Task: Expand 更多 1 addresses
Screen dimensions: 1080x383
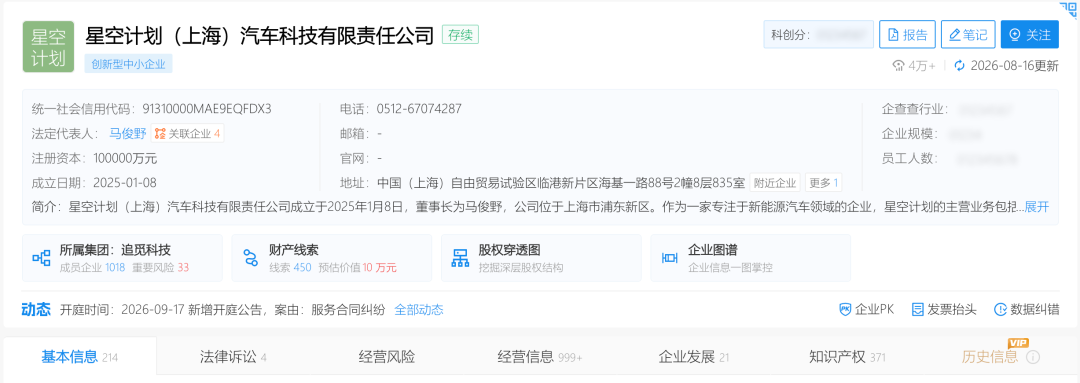Action: [824, 183]
